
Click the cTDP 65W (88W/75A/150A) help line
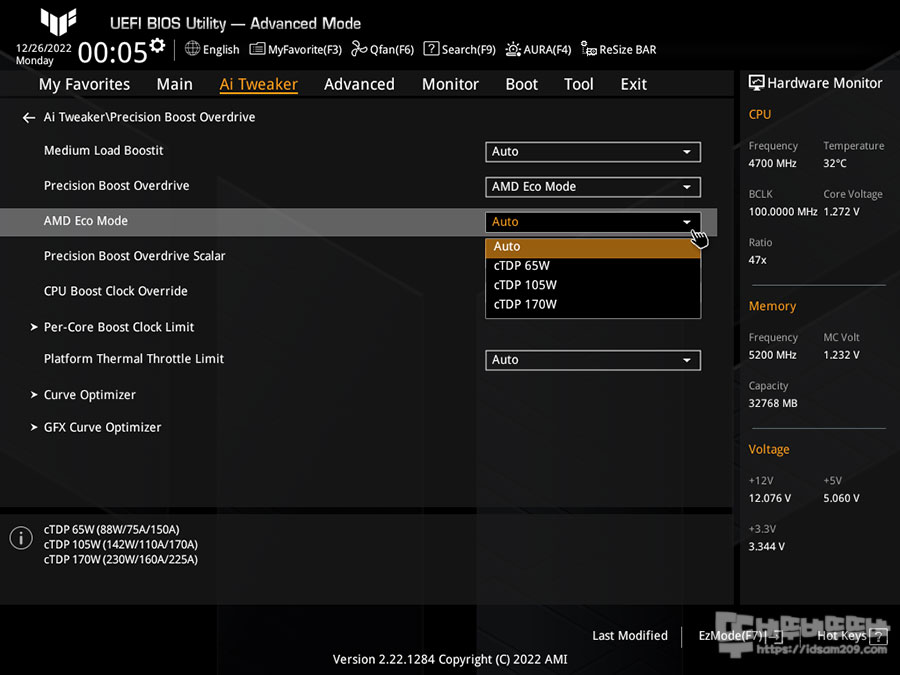tap(111, 529)
